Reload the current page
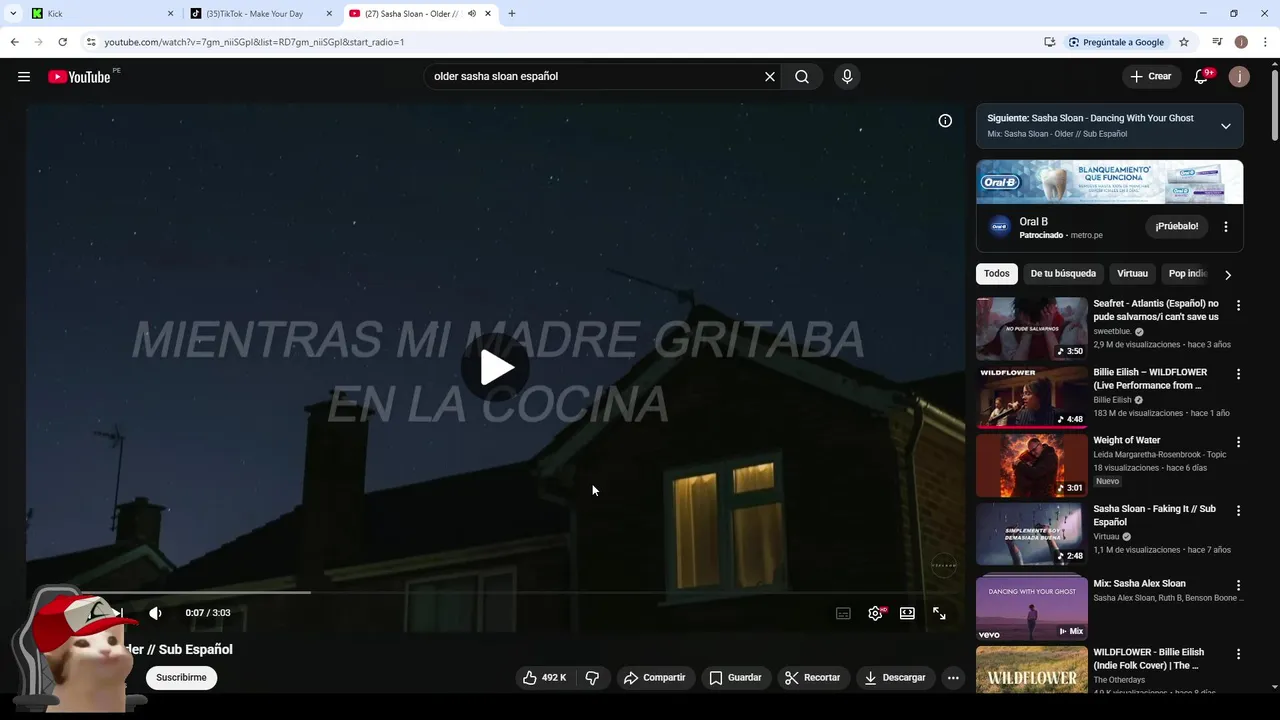Screen dimensions: 1280x720 point(62,42)
